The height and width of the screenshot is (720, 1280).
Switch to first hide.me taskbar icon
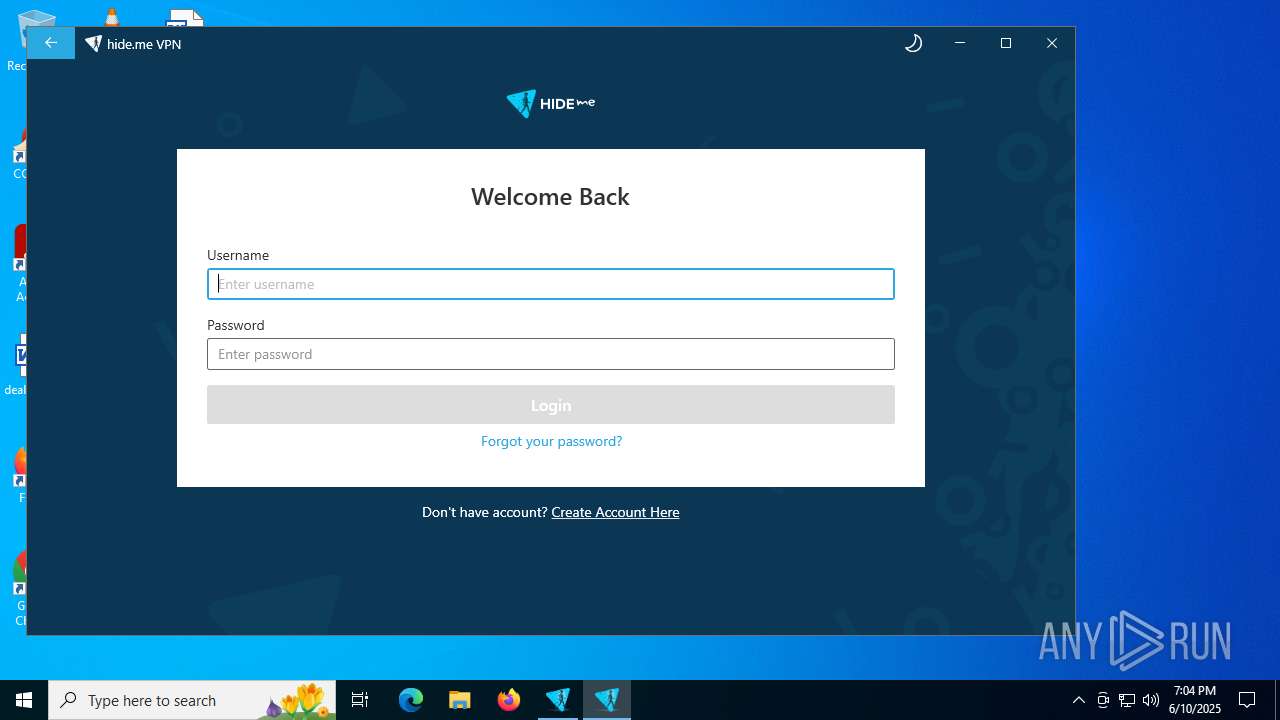558,700
